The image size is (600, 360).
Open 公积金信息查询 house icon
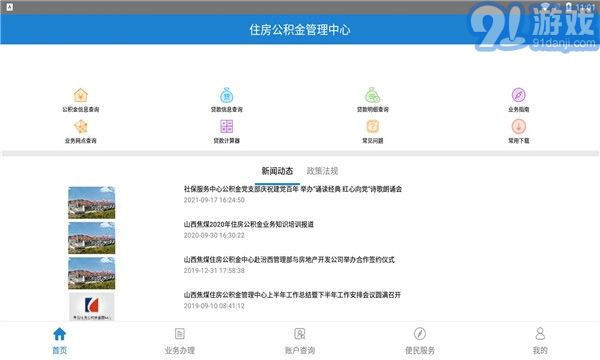point(81,95)
